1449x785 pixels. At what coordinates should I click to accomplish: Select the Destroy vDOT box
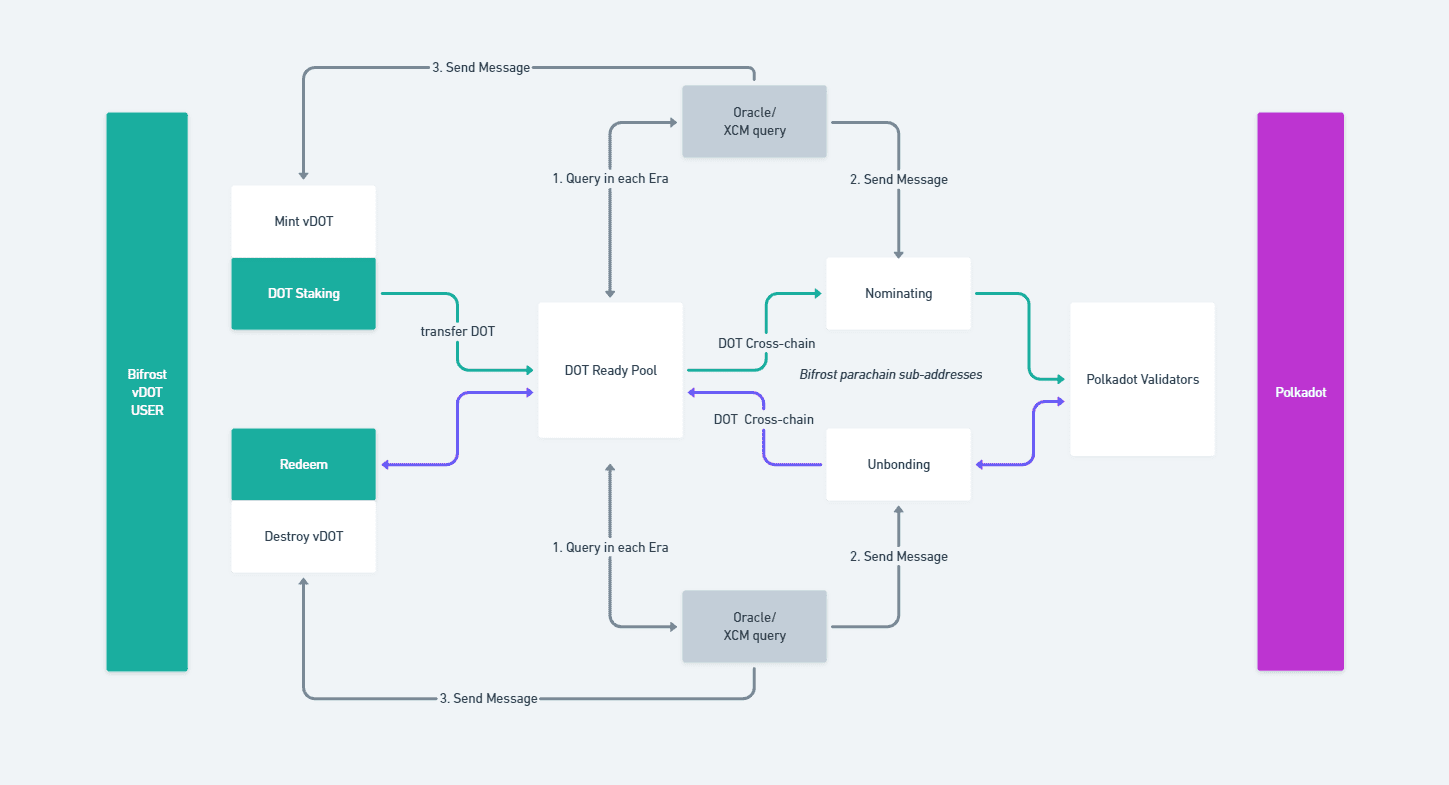point(304,536)
